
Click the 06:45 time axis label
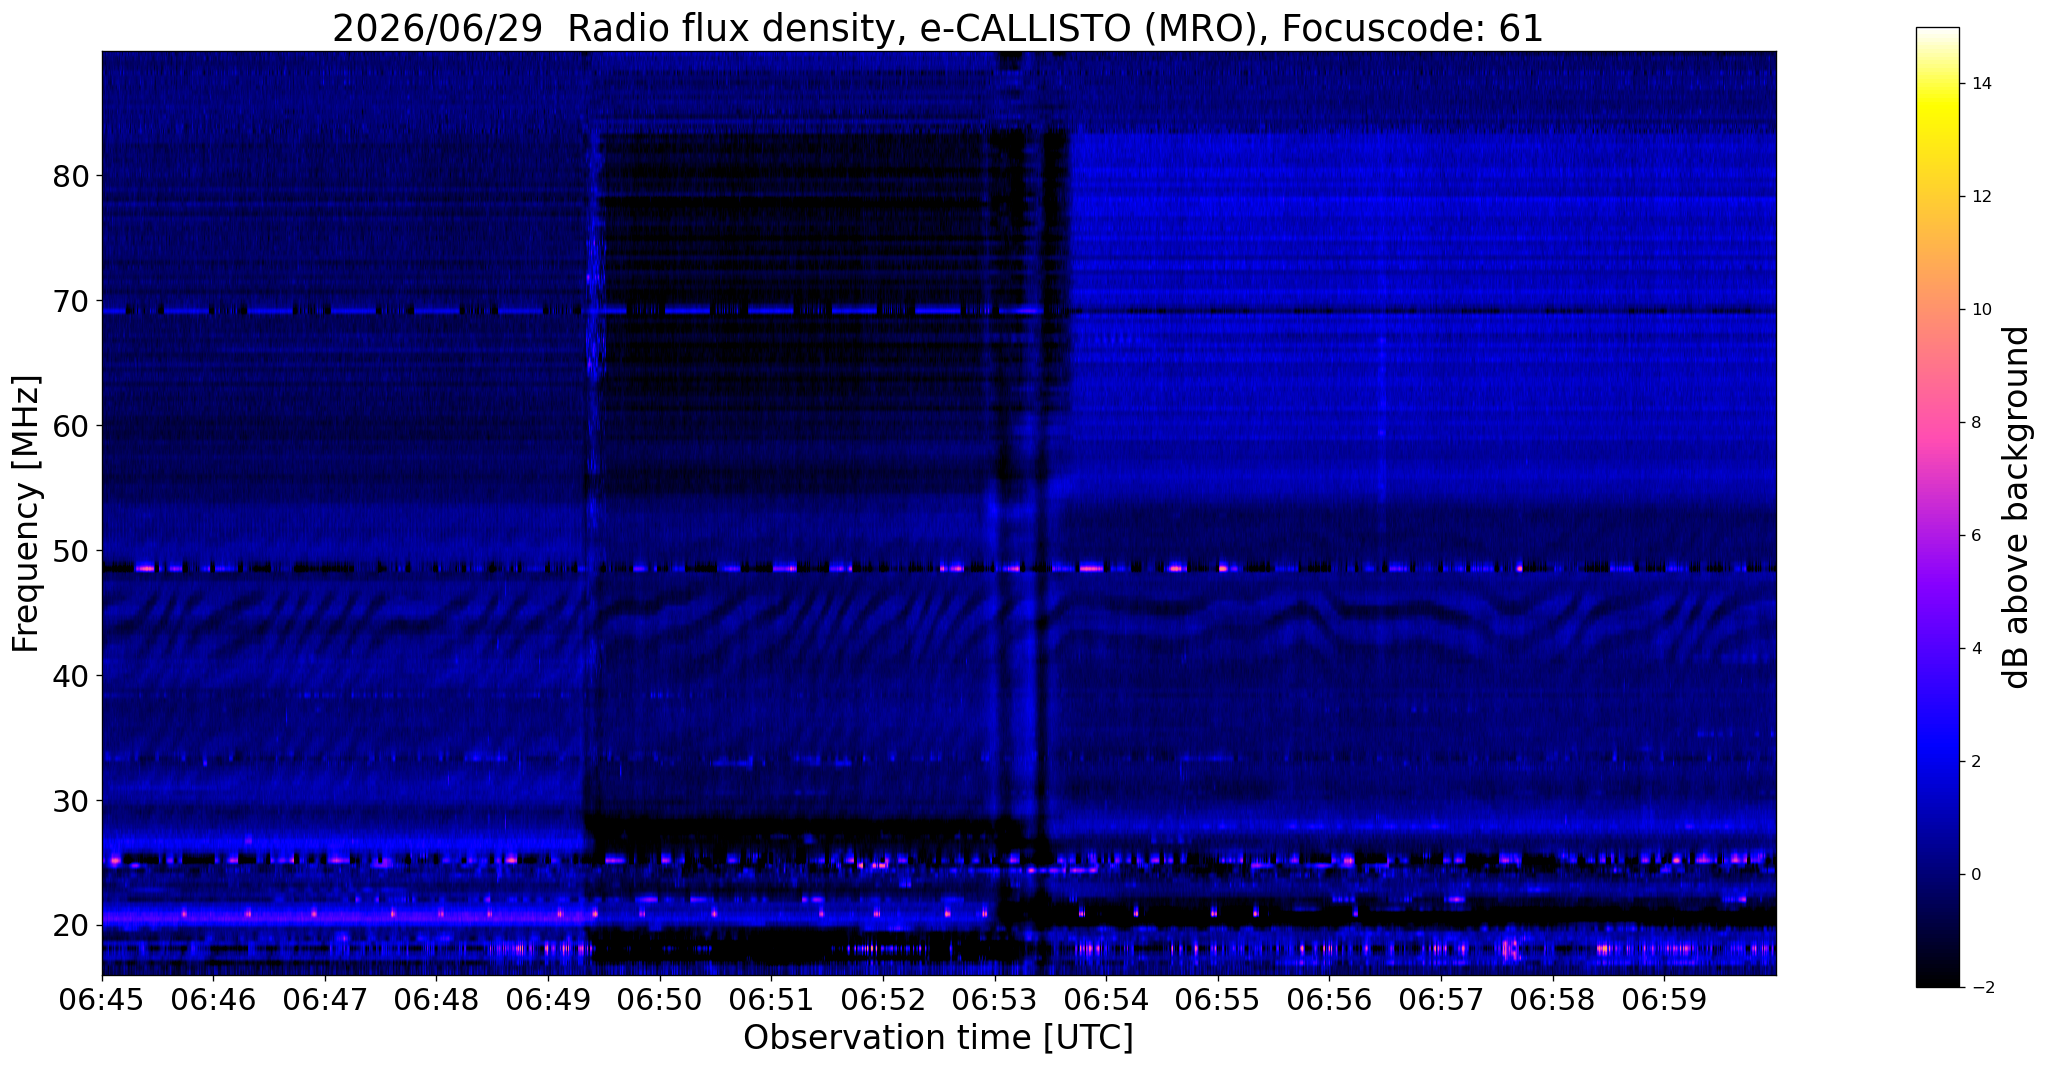point(102,1001)
